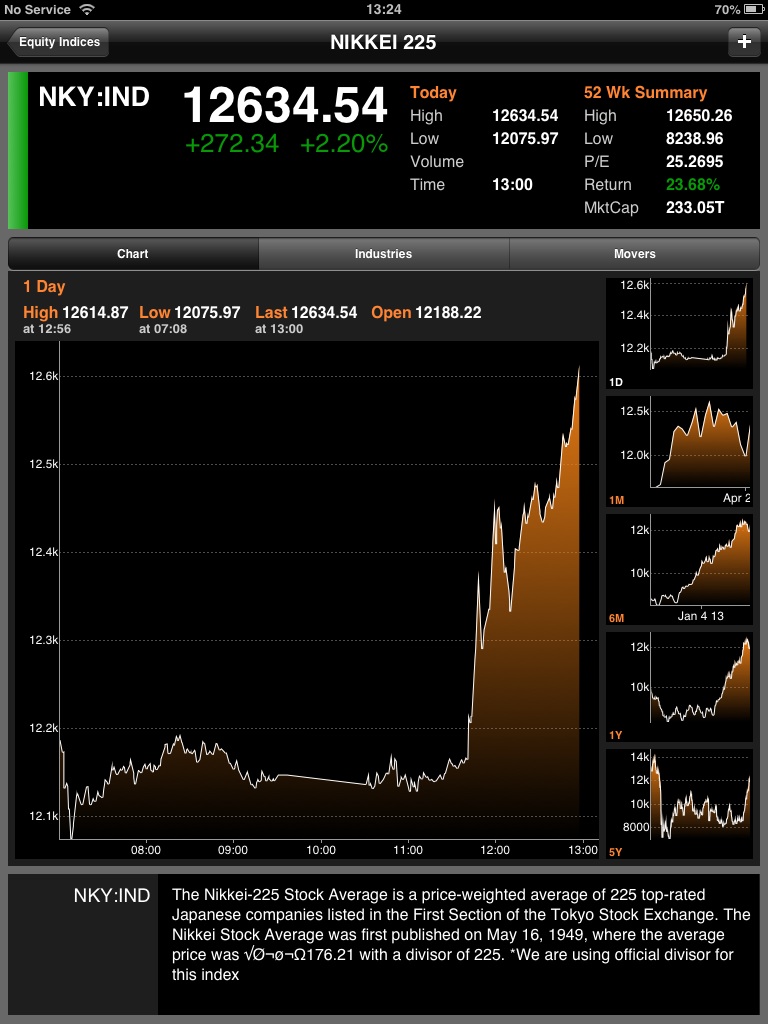The image size is (768, 1024).
Task: Tap today's Low value 12075.97
Action: pos(525,138)
